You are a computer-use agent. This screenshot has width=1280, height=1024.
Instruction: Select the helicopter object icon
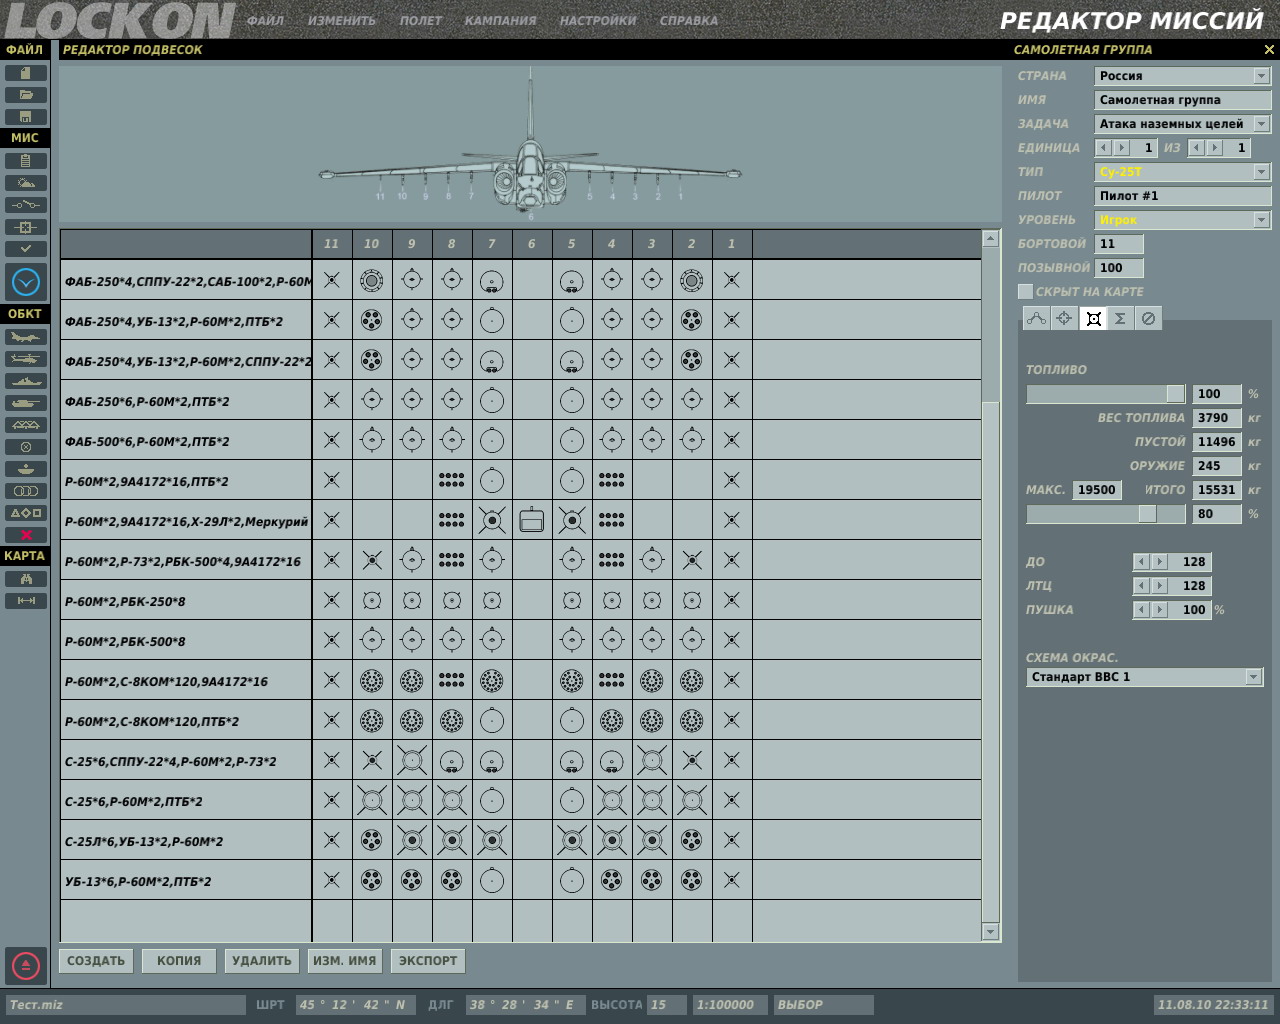pos(26,359)
